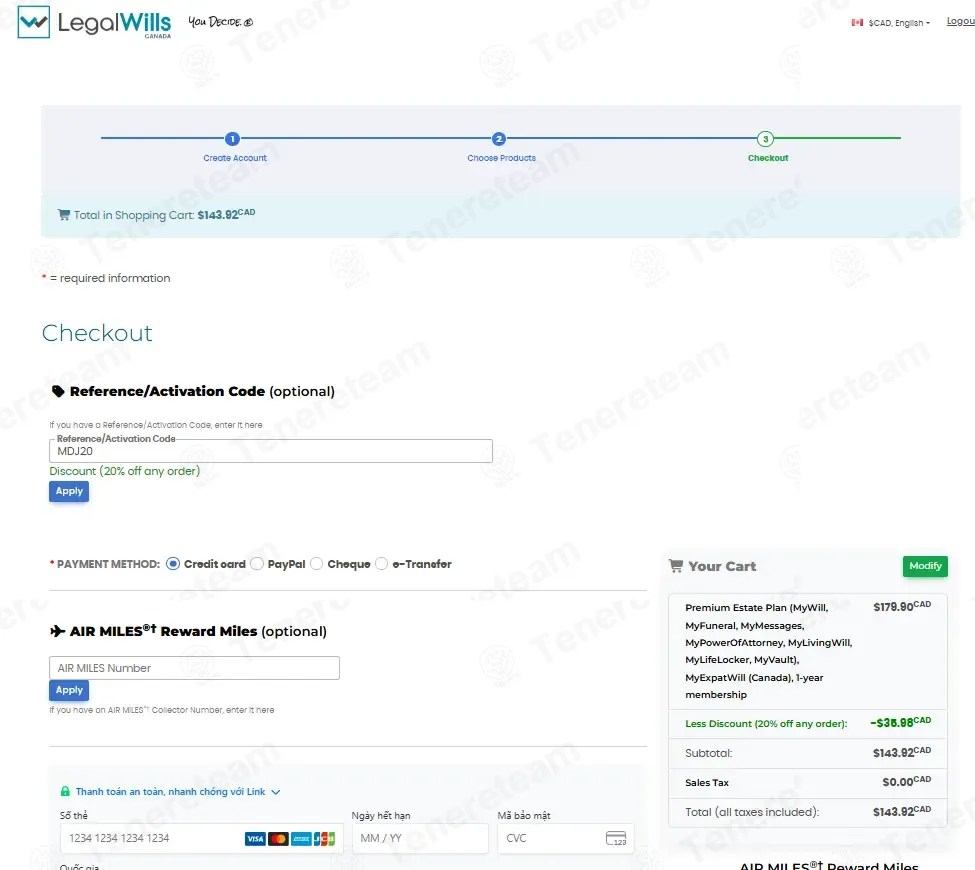
Task: Click the green lock icon
Action: click(x=65, y=791)
